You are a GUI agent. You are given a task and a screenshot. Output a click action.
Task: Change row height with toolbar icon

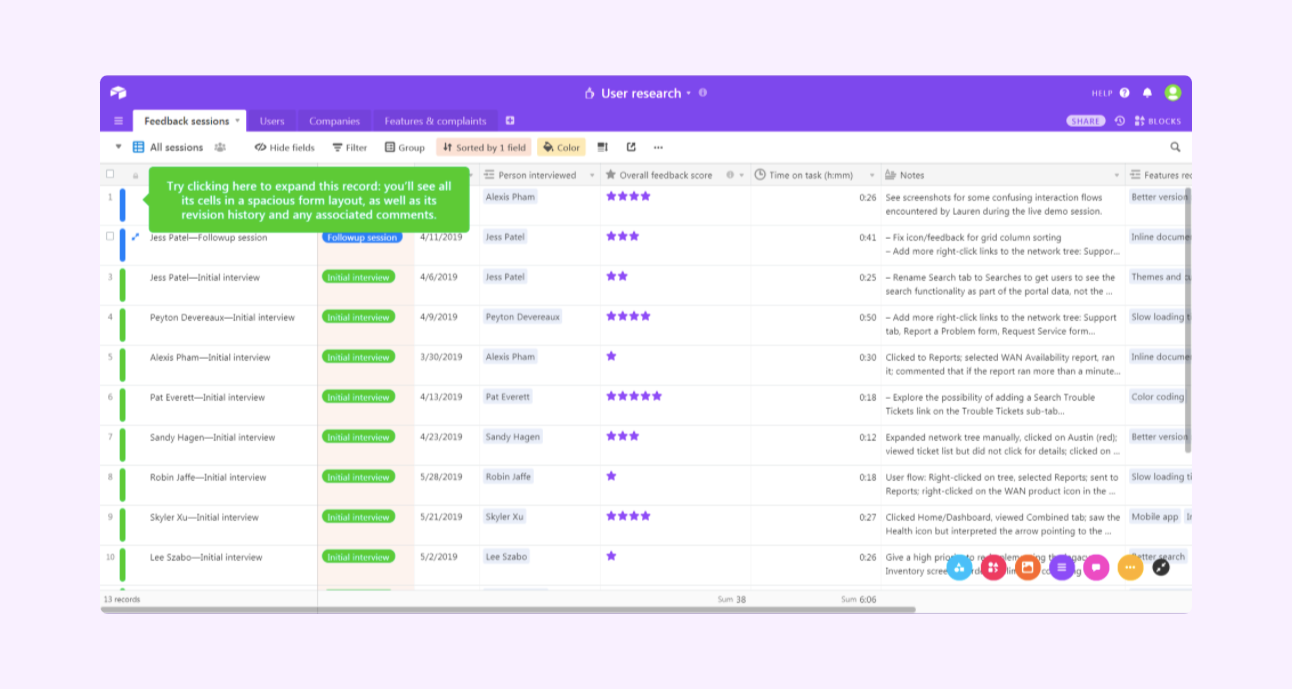(x=603, y=147)
